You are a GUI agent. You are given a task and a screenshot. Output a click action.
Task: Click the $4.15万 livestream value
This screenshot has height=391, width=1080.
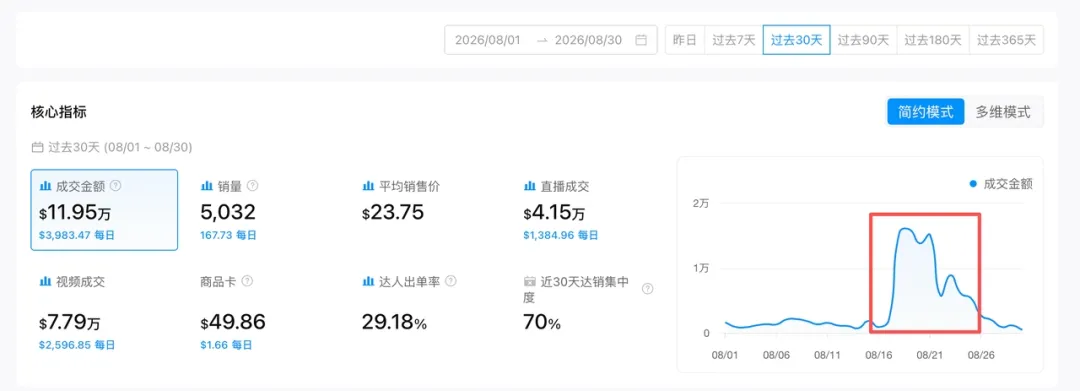[x=554, y=213]
